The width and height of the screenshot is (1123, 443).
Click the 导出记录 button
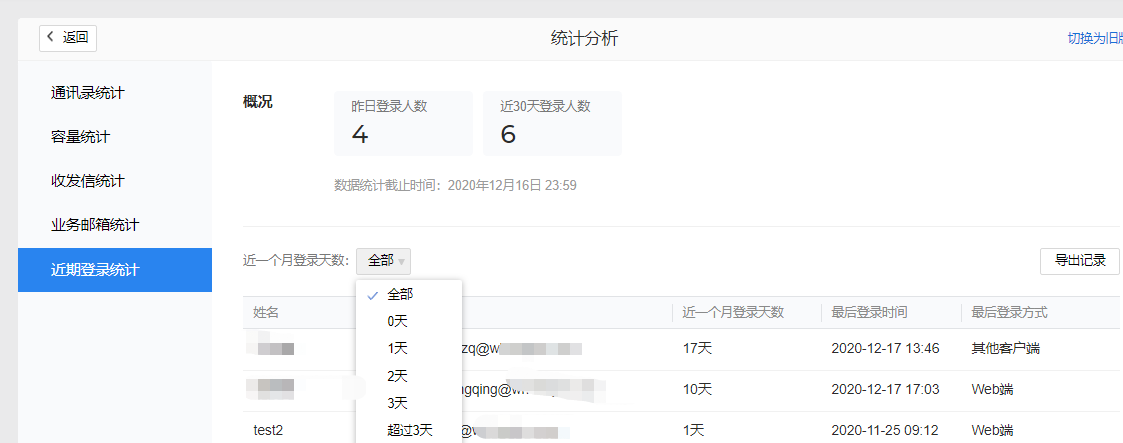pyautogui.click(x=1079, y=261)
